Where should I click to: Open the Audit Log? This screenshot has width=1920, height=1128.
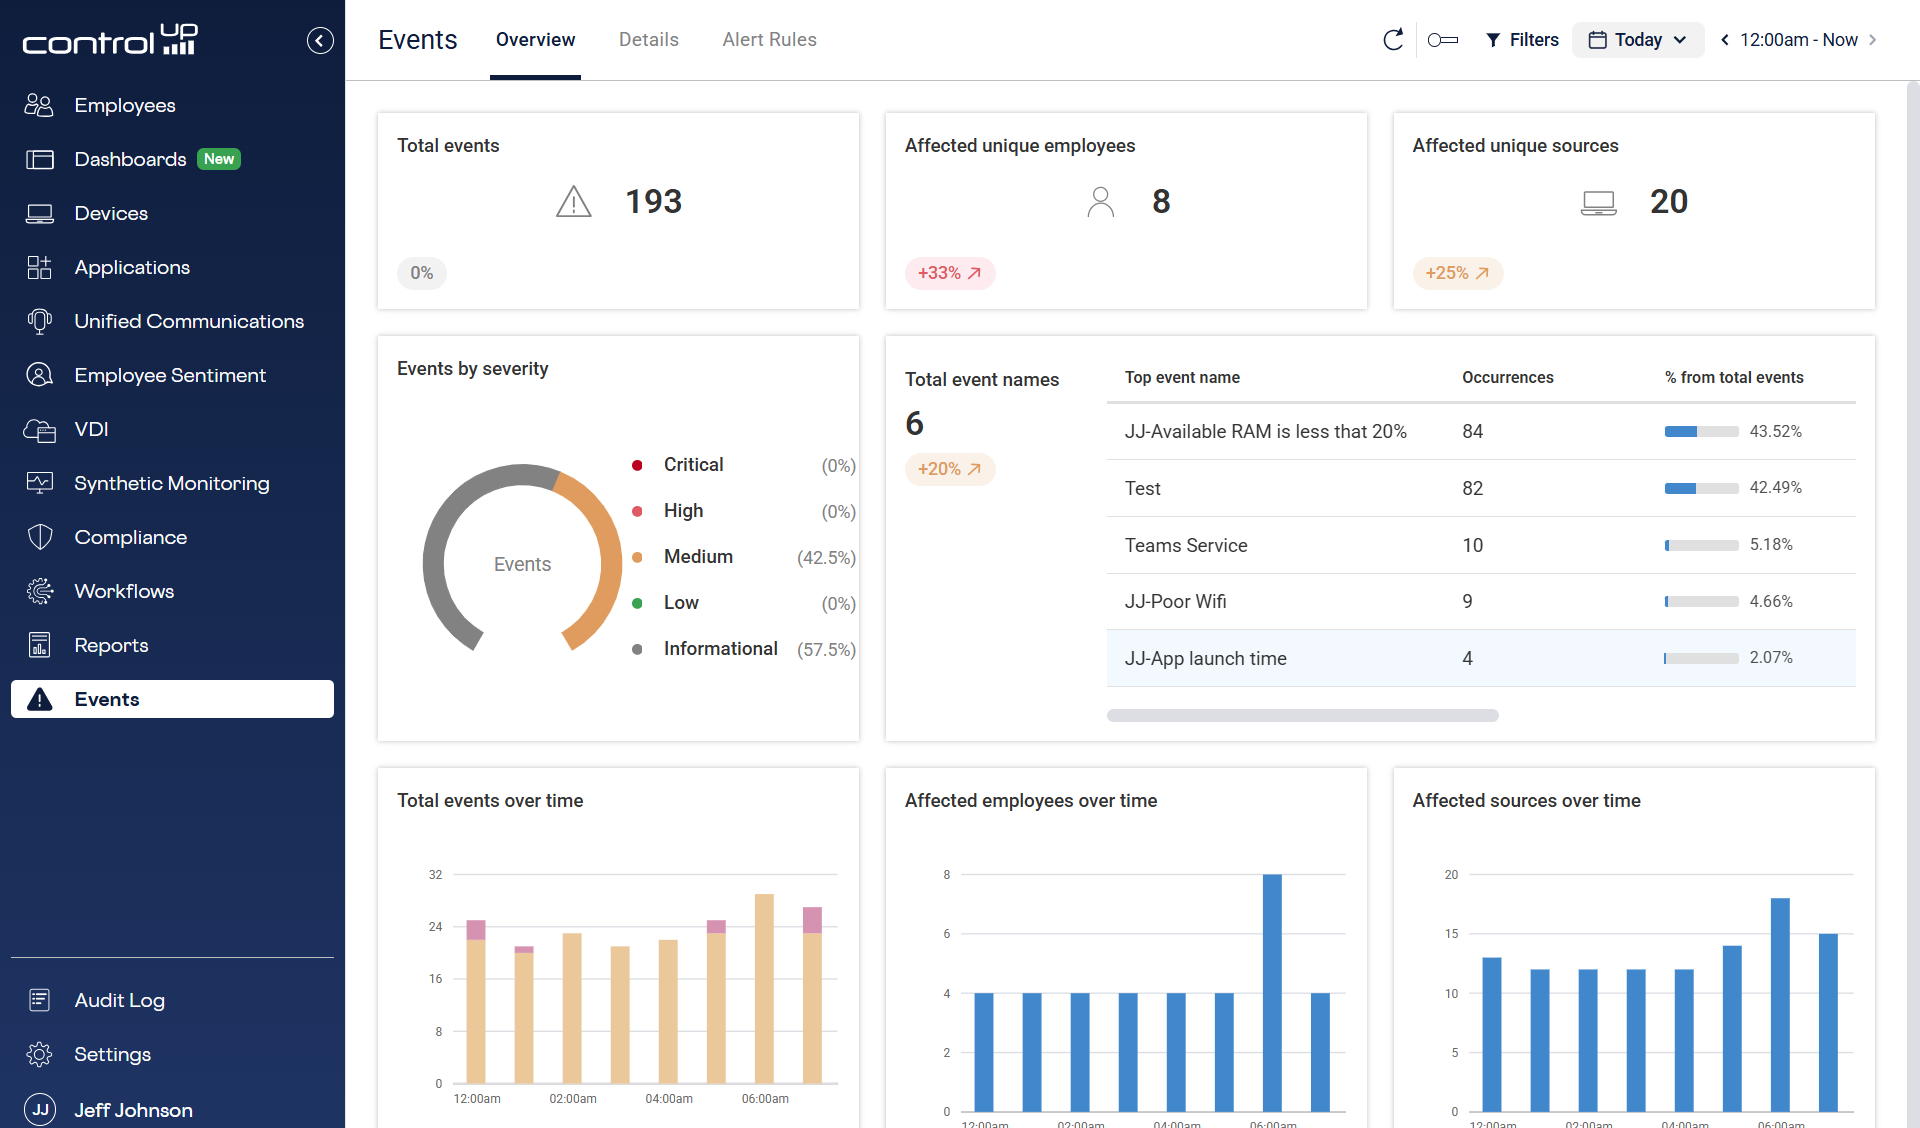pyautogui.click(x=120, y=1000)
